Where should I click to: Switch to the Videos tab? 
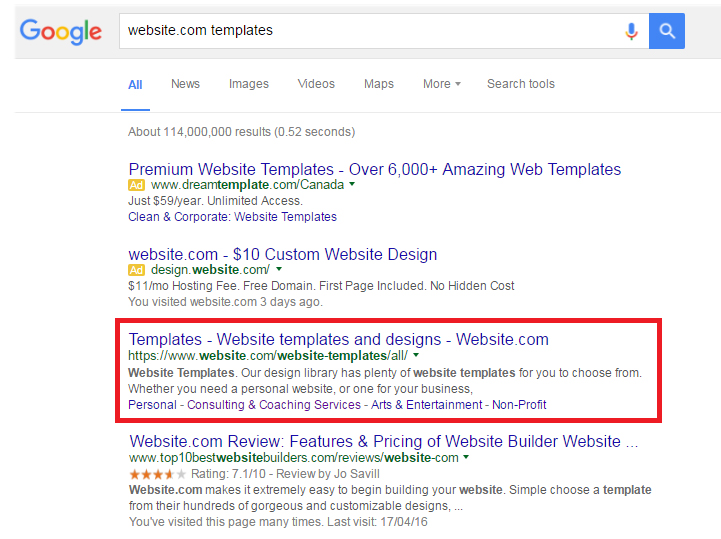tap(316, 84)
